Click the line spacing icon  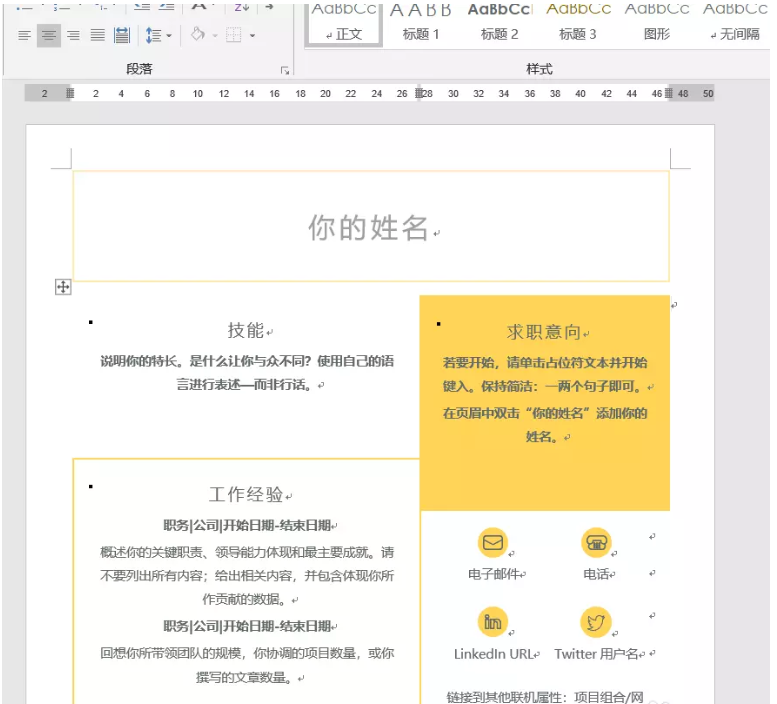coord(153,35)
